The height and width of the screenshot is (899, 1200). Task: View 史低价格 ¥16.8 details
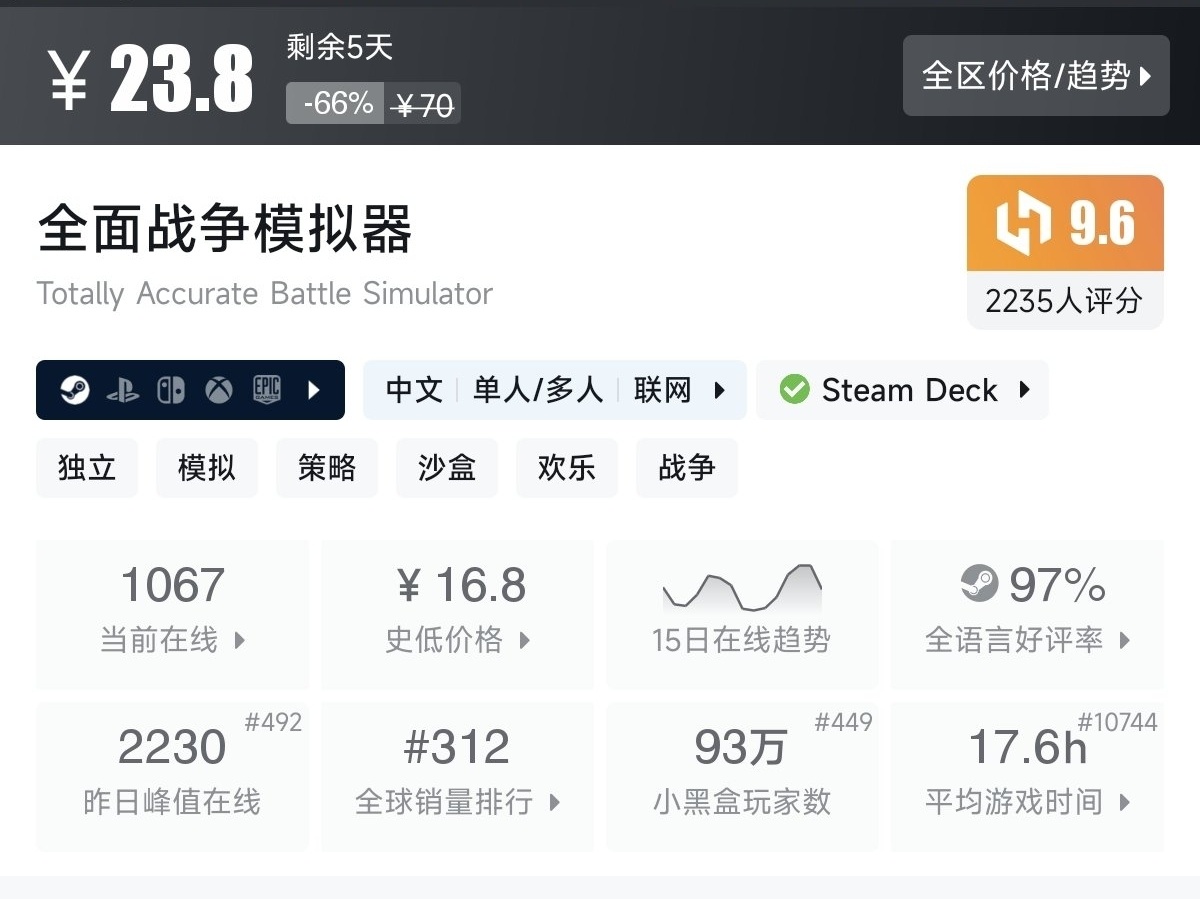coord(458,614)
